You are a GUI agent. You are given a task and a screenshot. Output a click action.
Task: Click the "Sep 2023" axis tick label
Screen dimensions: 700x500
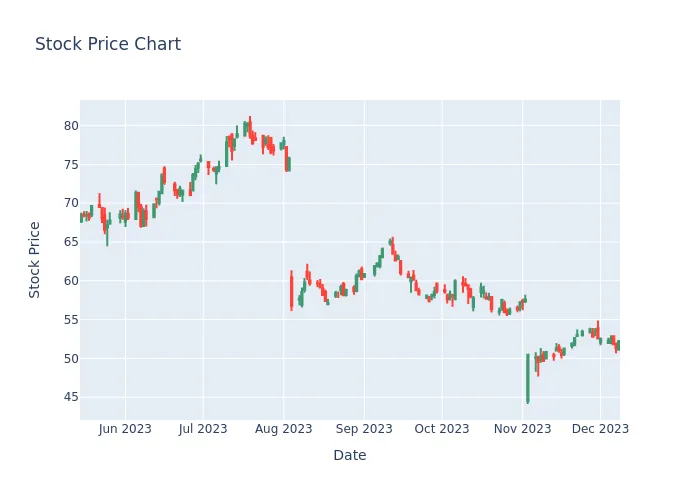click(x=364, y=429)
